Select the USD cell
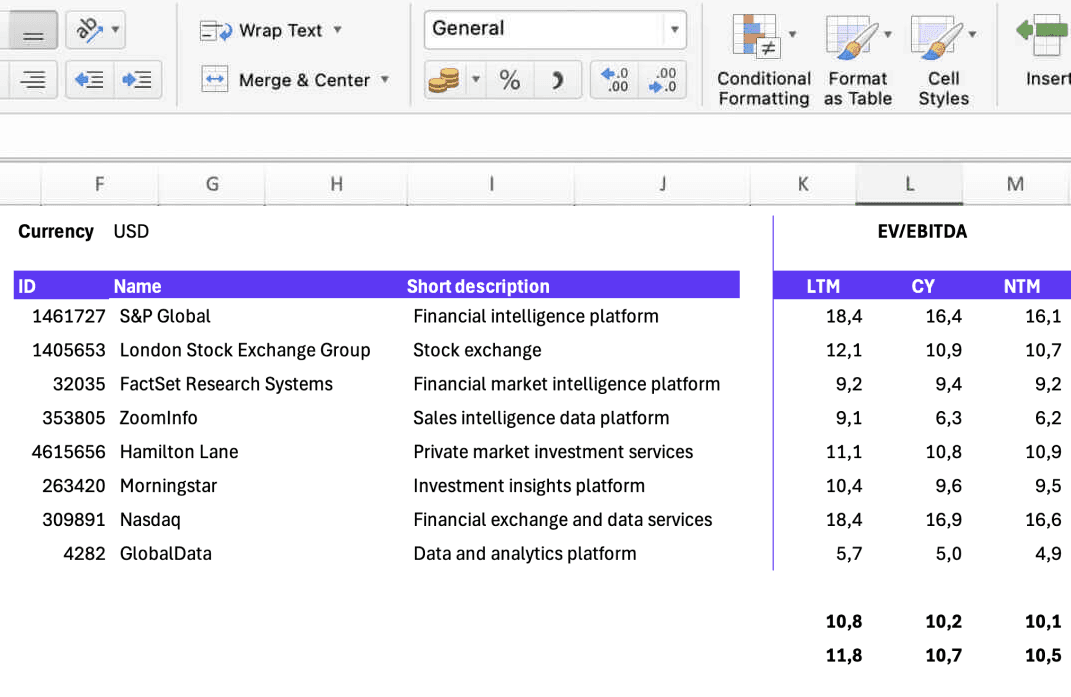The image size is (1071, 697). tap(131, 232)
